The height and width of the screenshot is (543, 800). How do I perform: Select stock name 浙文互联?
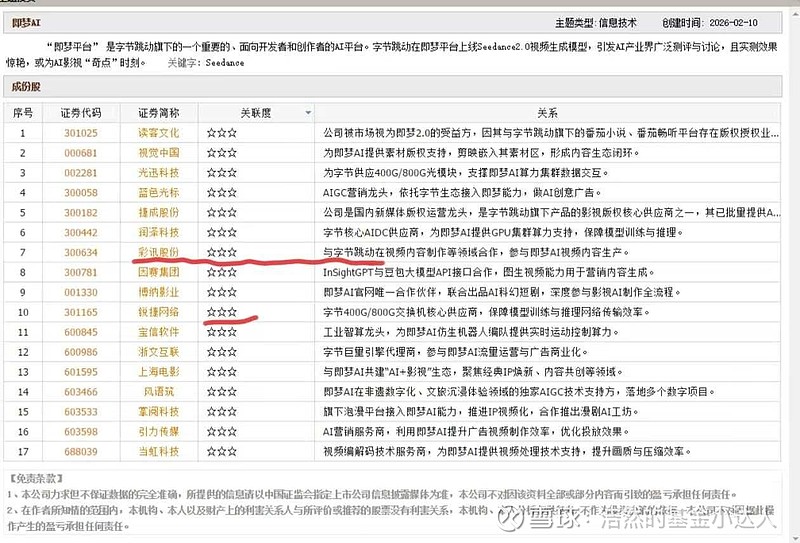[159, 352]
